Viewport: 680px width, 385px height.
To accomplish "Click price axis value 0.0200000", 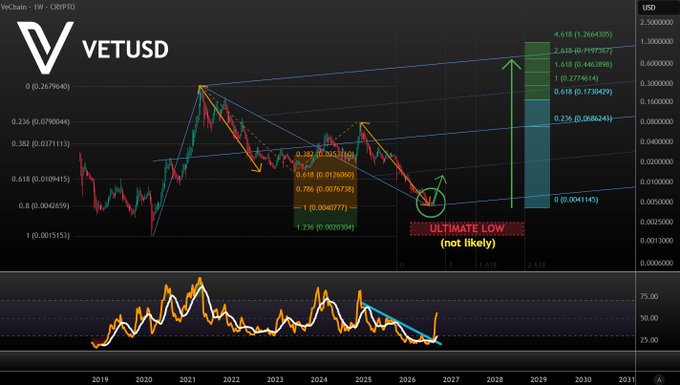I will [x=657, y=162].
